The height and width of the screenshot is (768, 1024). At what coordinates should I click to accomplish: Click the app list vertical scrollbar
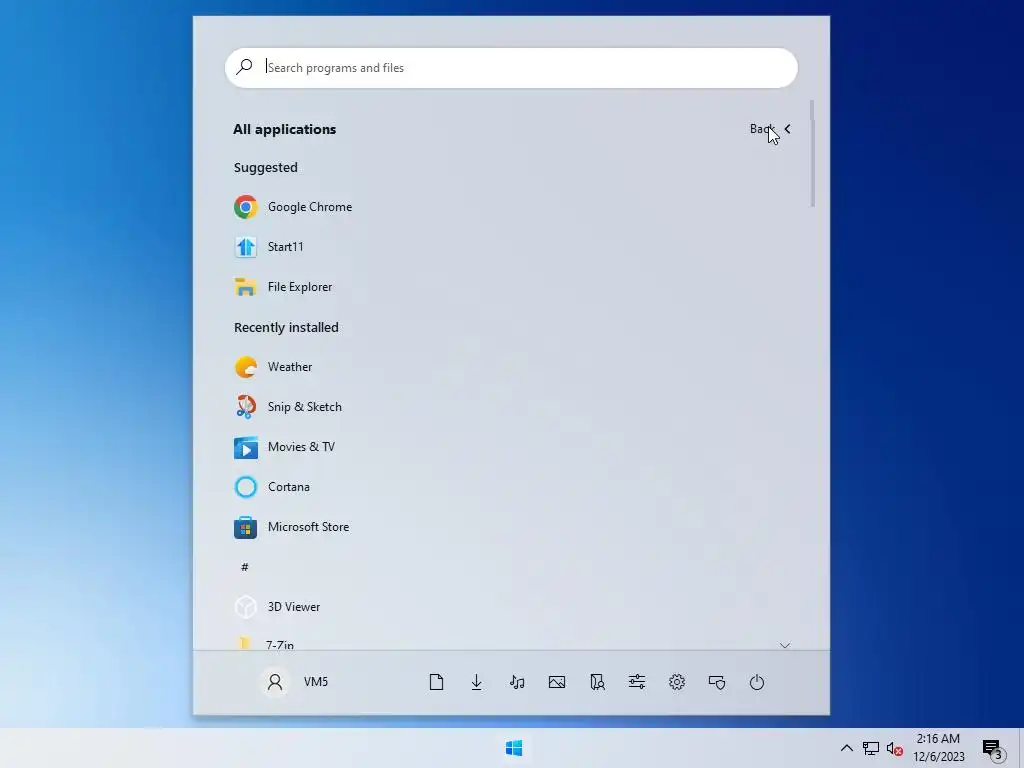coord(812,153)
